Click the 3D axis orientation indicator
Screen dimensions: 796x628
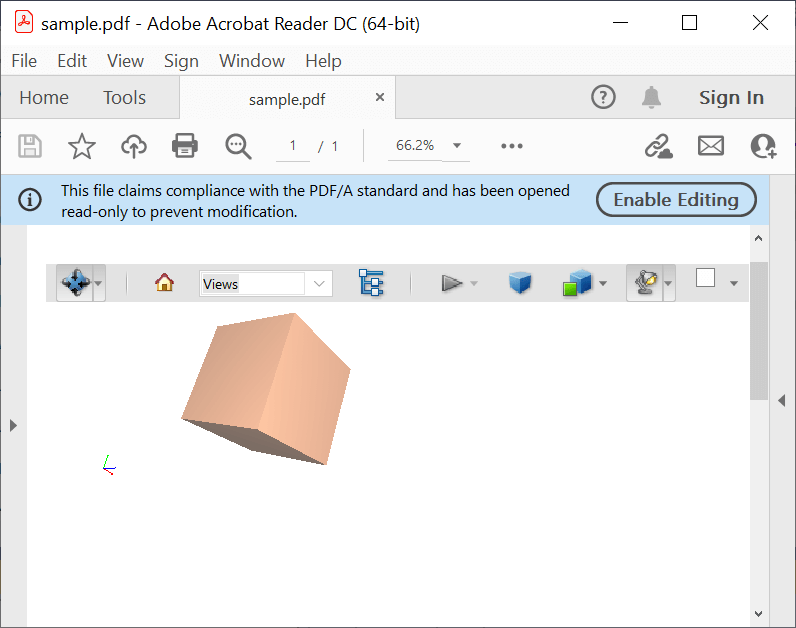(109, 465)
